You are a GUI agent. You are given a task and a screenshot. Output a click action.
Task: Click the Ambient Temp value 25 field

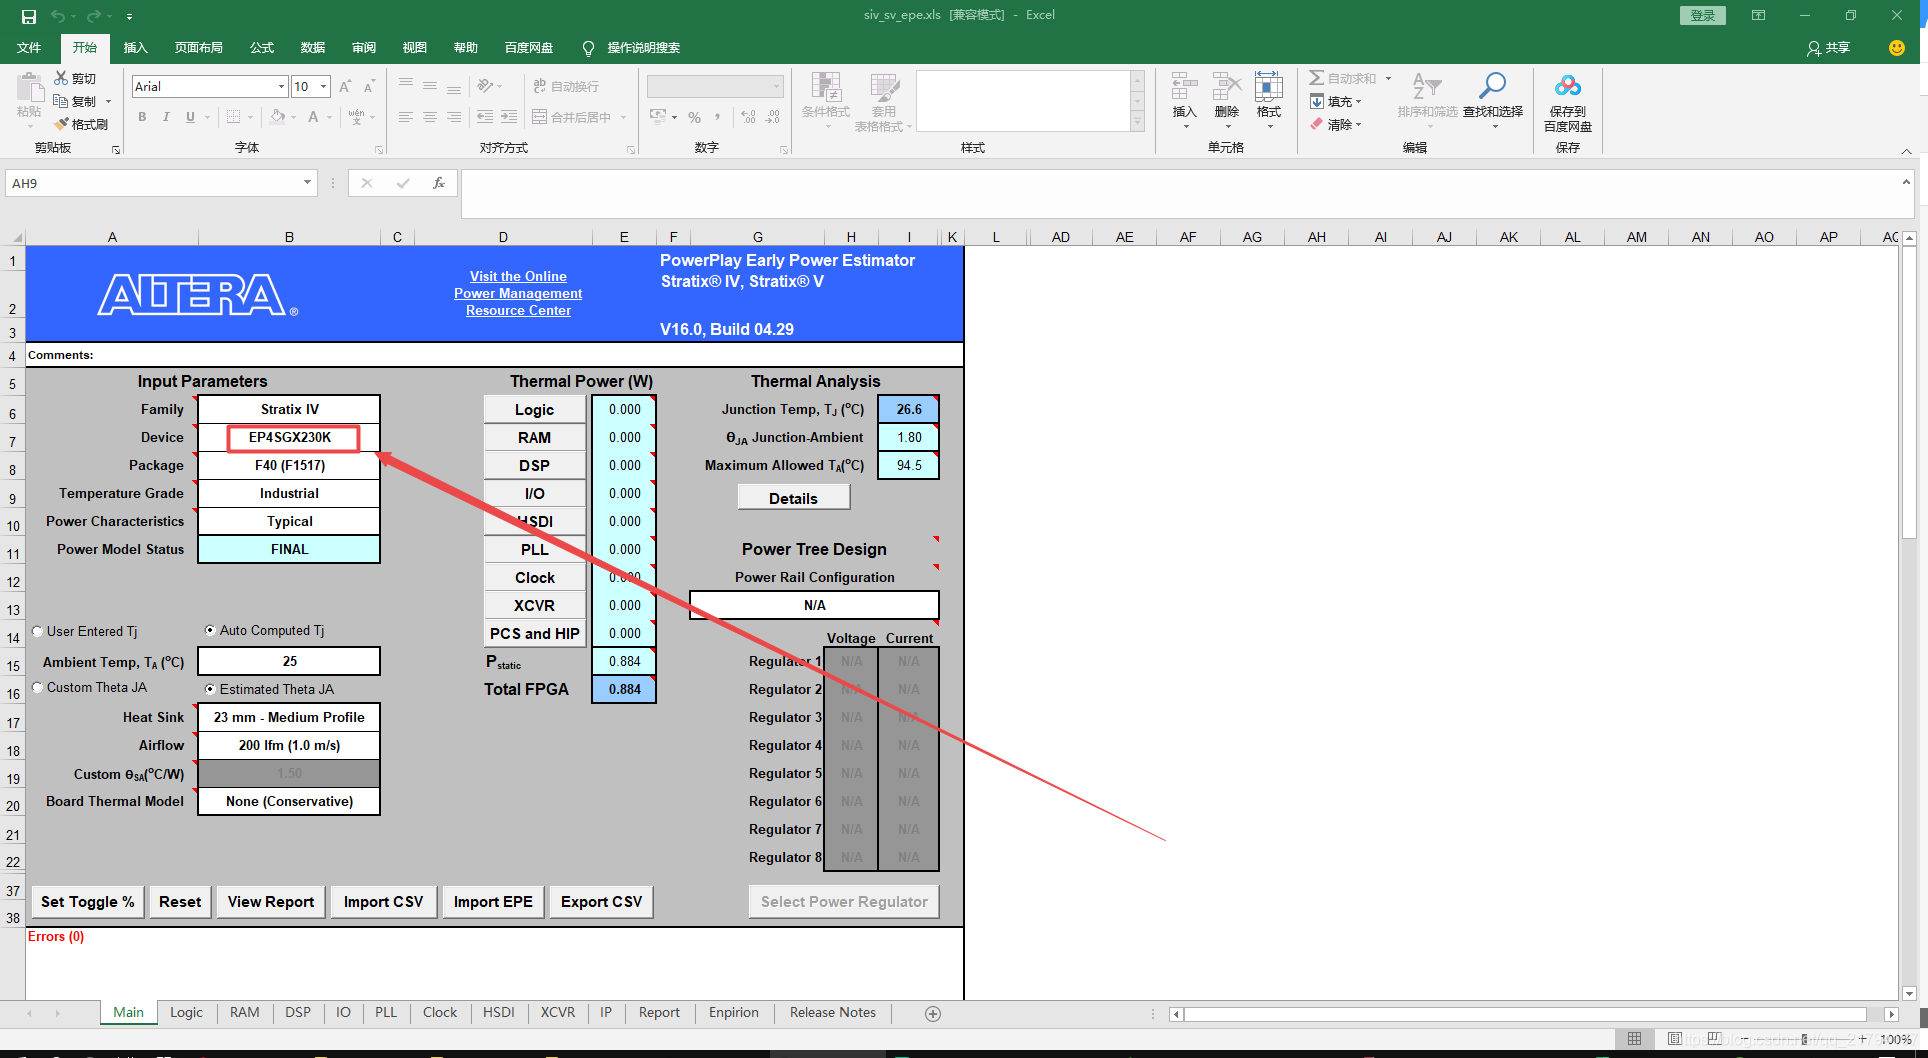point(289,661)
